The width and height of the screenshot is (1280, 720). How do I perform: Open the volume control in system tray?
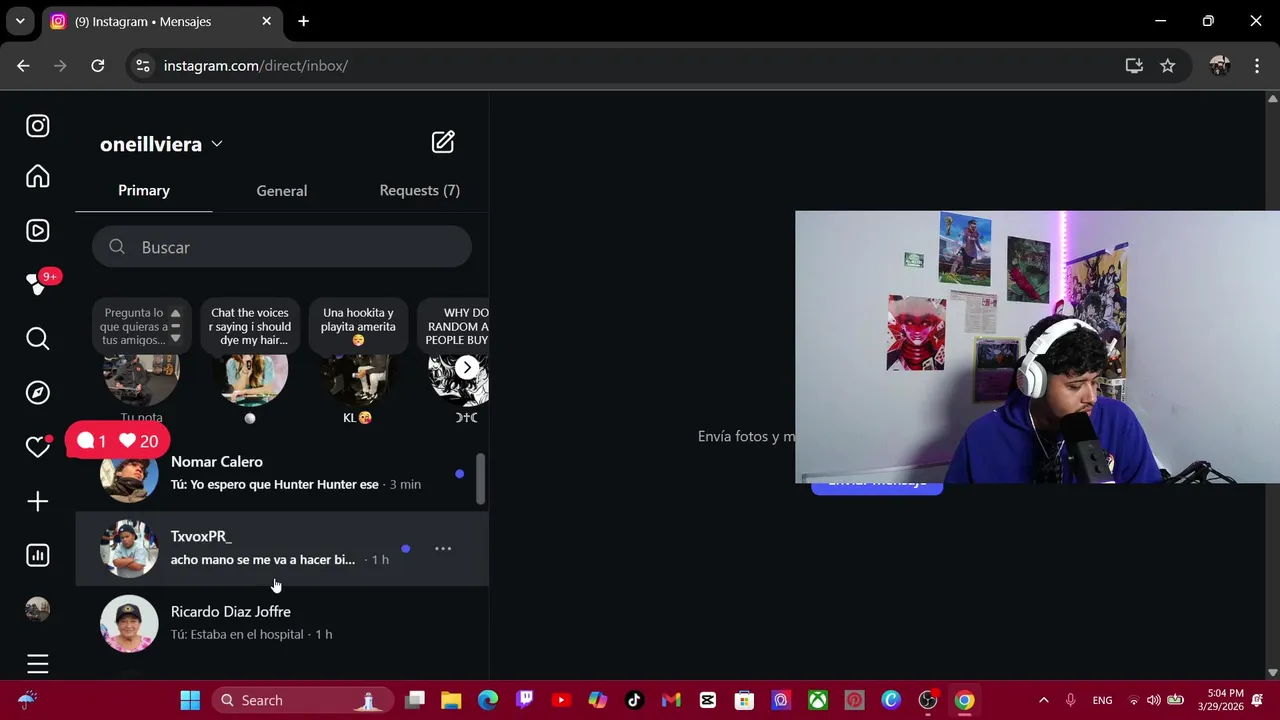point(1154,700)
